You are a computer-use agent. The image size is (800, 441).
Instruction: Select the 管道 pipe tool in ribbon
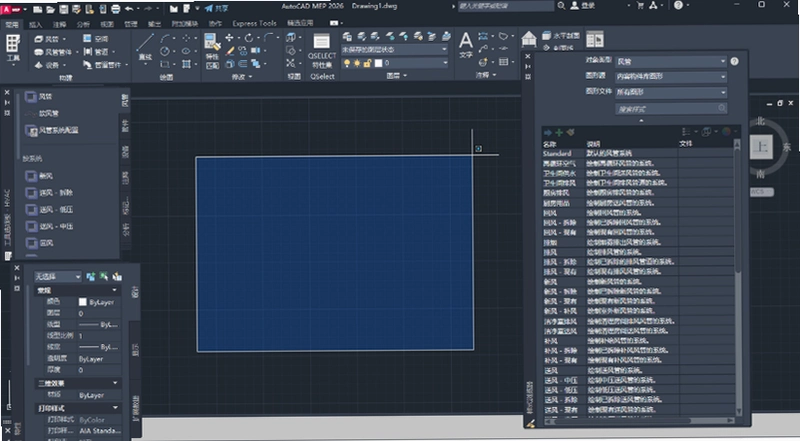96,52
